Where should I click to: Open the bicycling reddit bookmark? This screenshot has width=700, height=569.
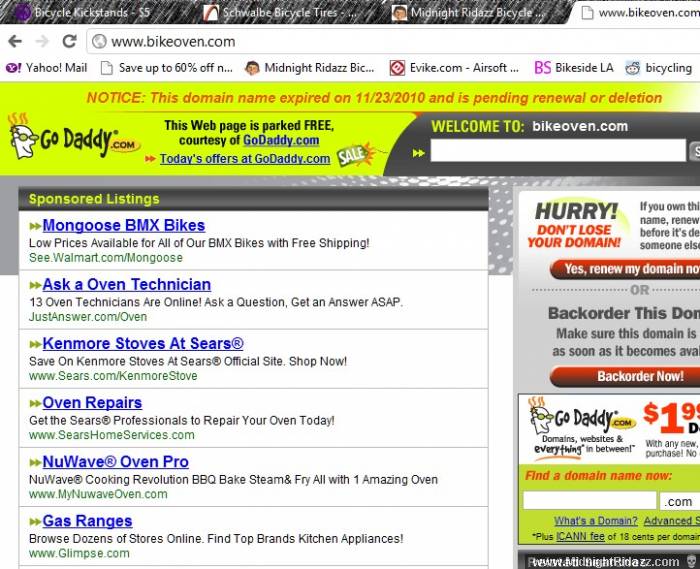pyautogui.click(x=659, y=68)
